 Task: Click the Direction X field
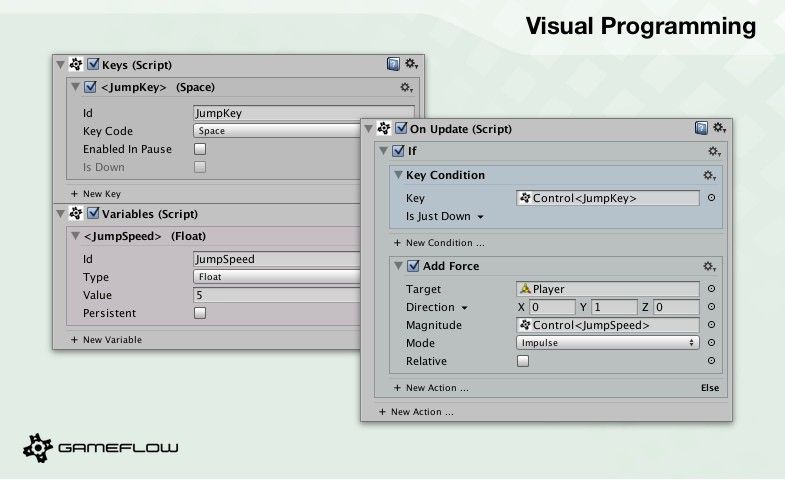552,307
